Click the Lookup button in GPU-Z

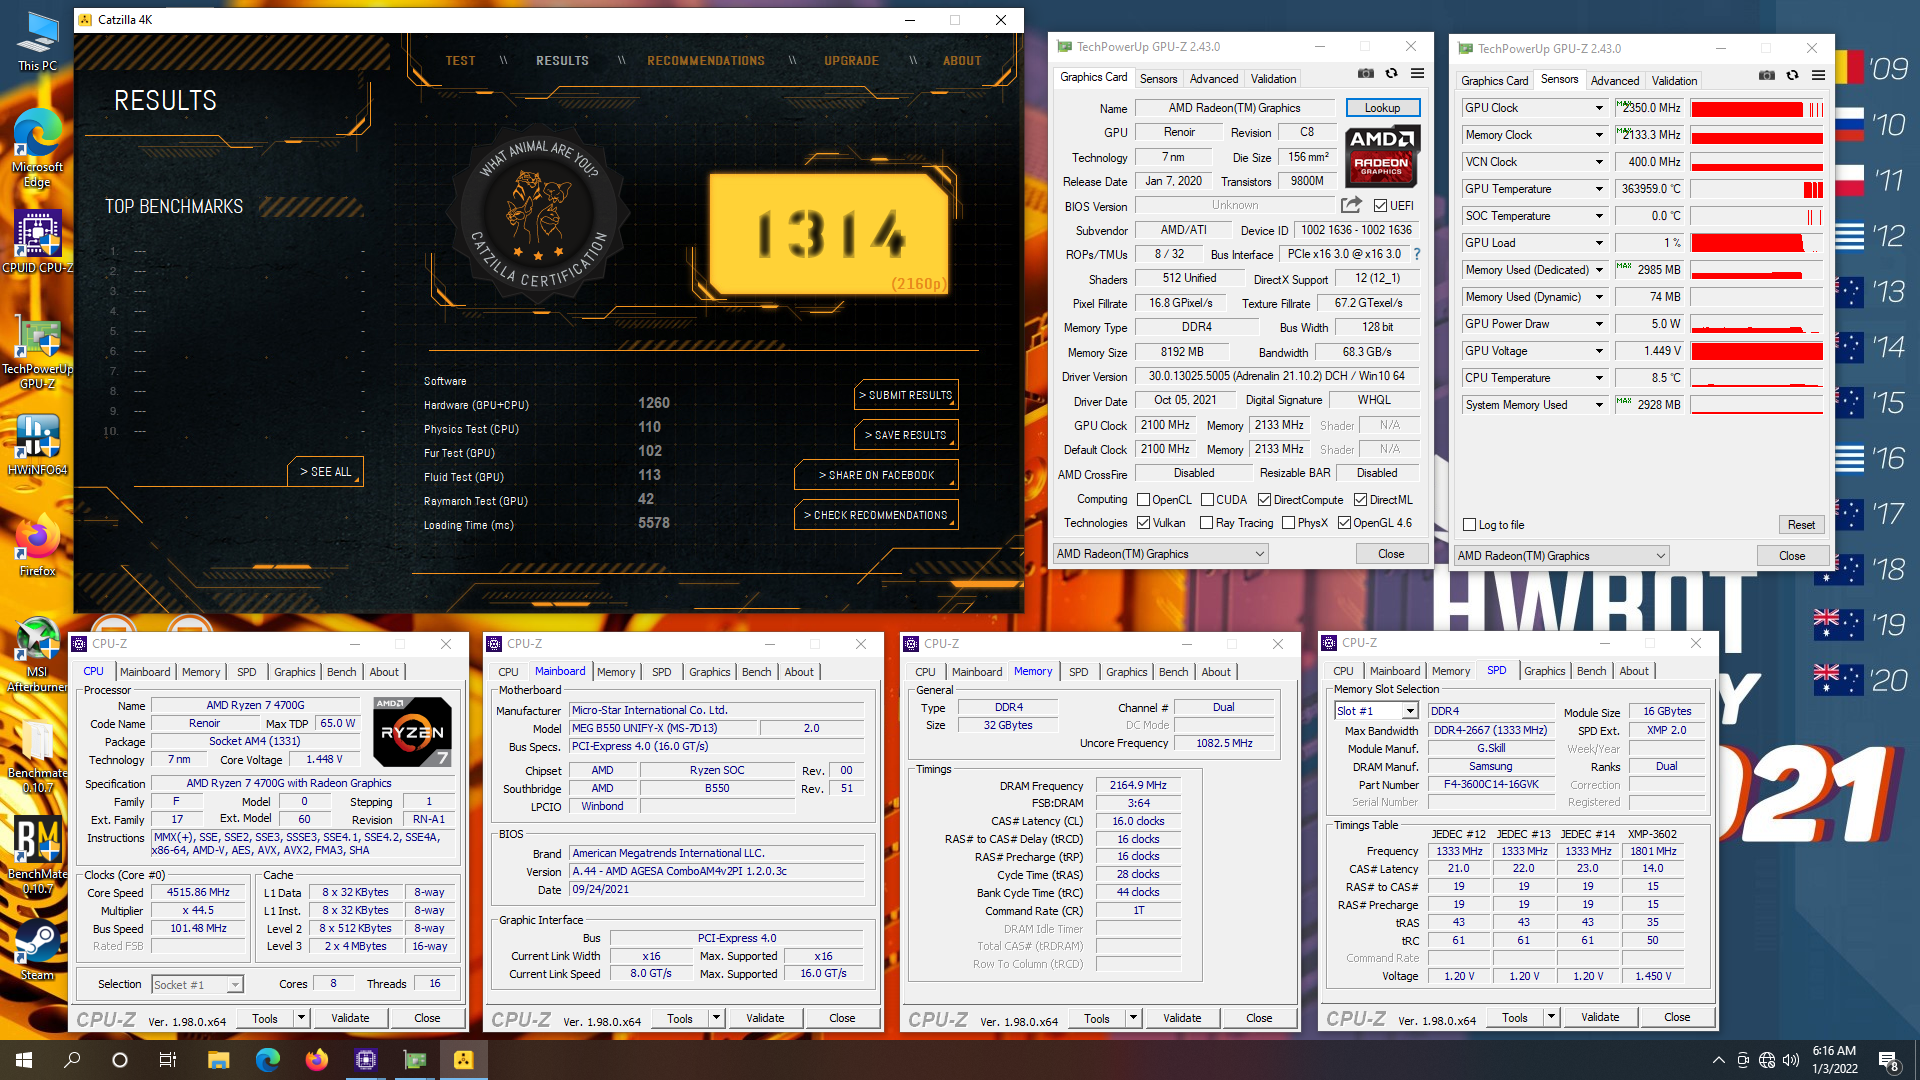(x=1382, y=108)
